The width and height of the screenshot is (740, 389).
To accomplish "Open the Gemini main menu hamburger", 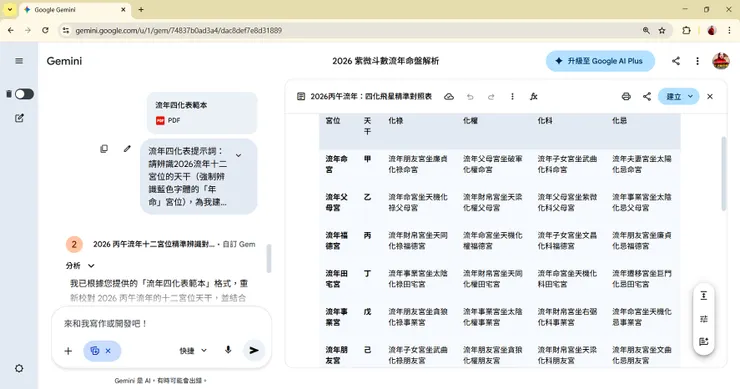I will tap(19, 61).
